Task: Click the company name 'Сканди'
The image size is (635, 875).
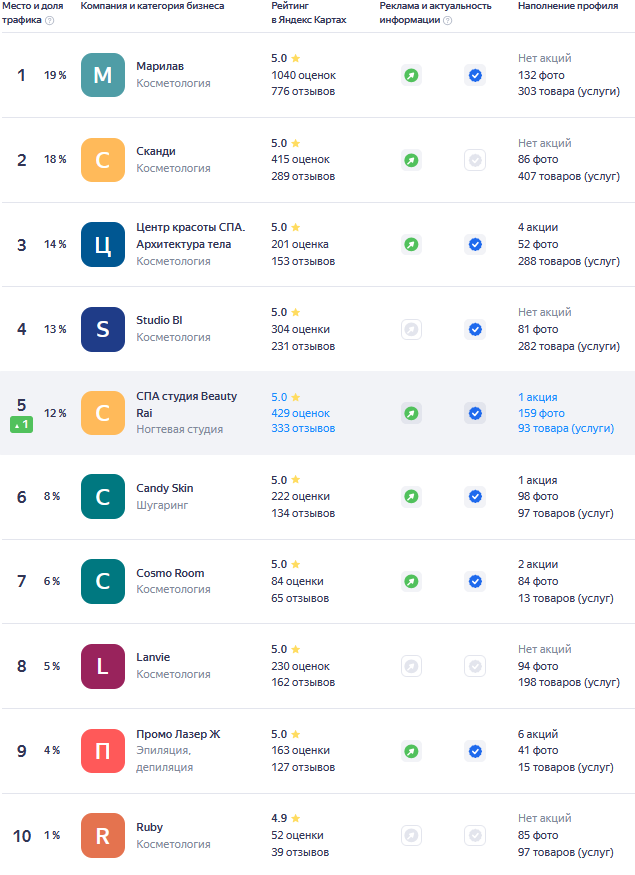Action: pyautogui.click(x=156, y=151)
